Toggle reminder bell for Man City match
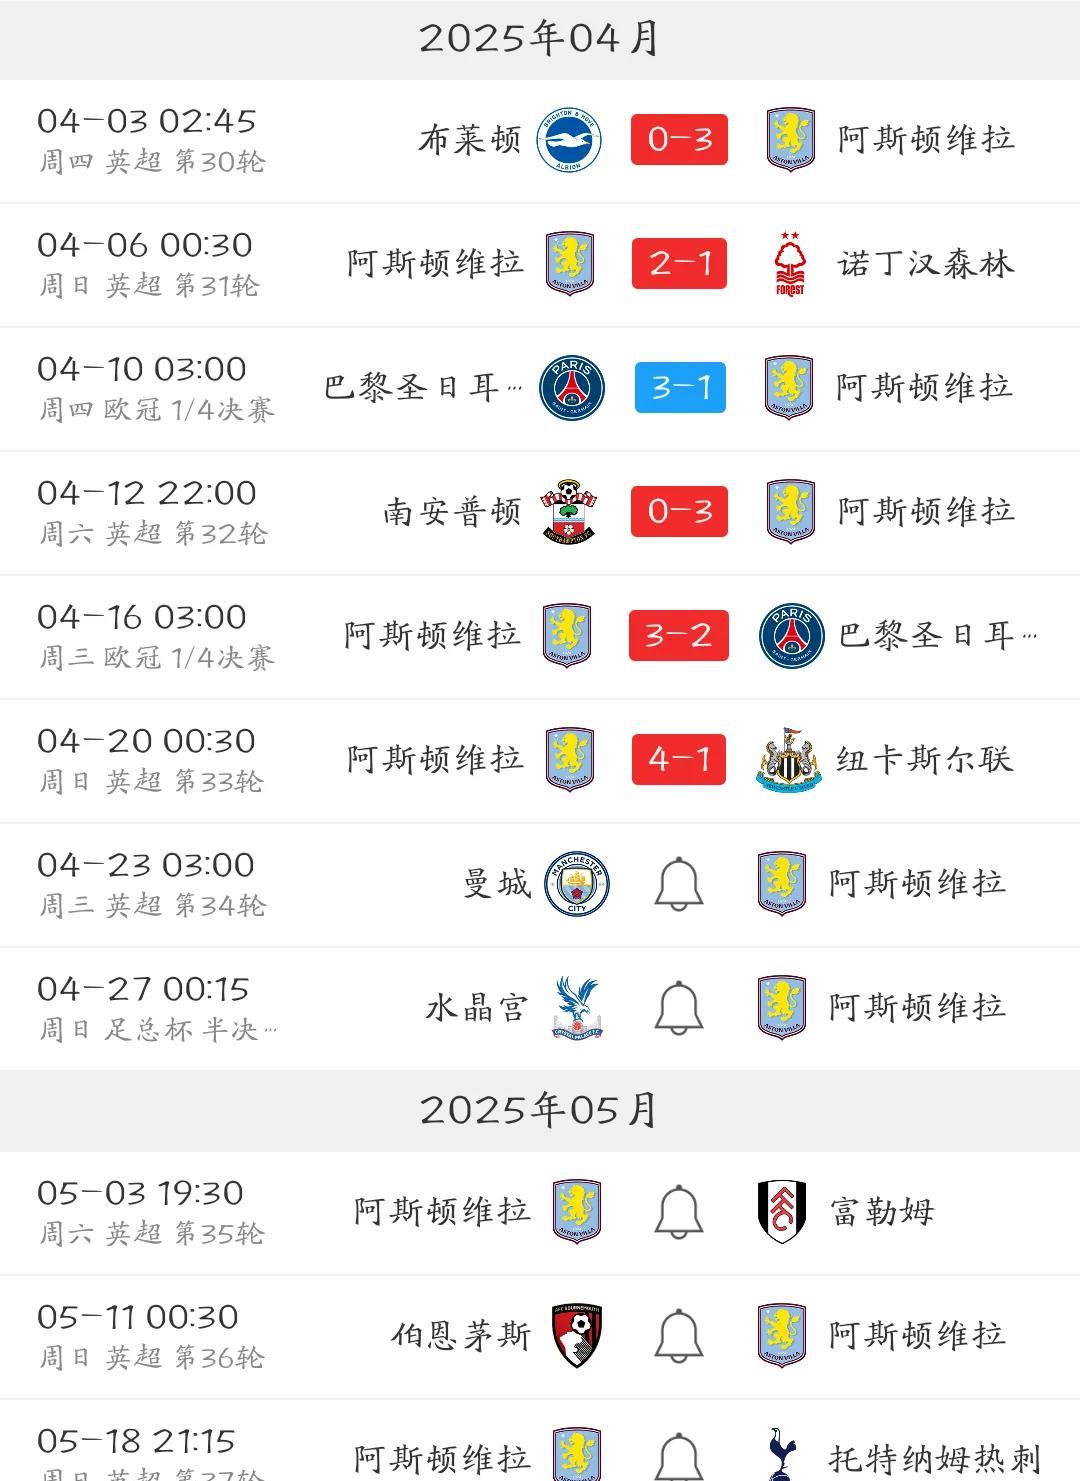 [679, 884]
